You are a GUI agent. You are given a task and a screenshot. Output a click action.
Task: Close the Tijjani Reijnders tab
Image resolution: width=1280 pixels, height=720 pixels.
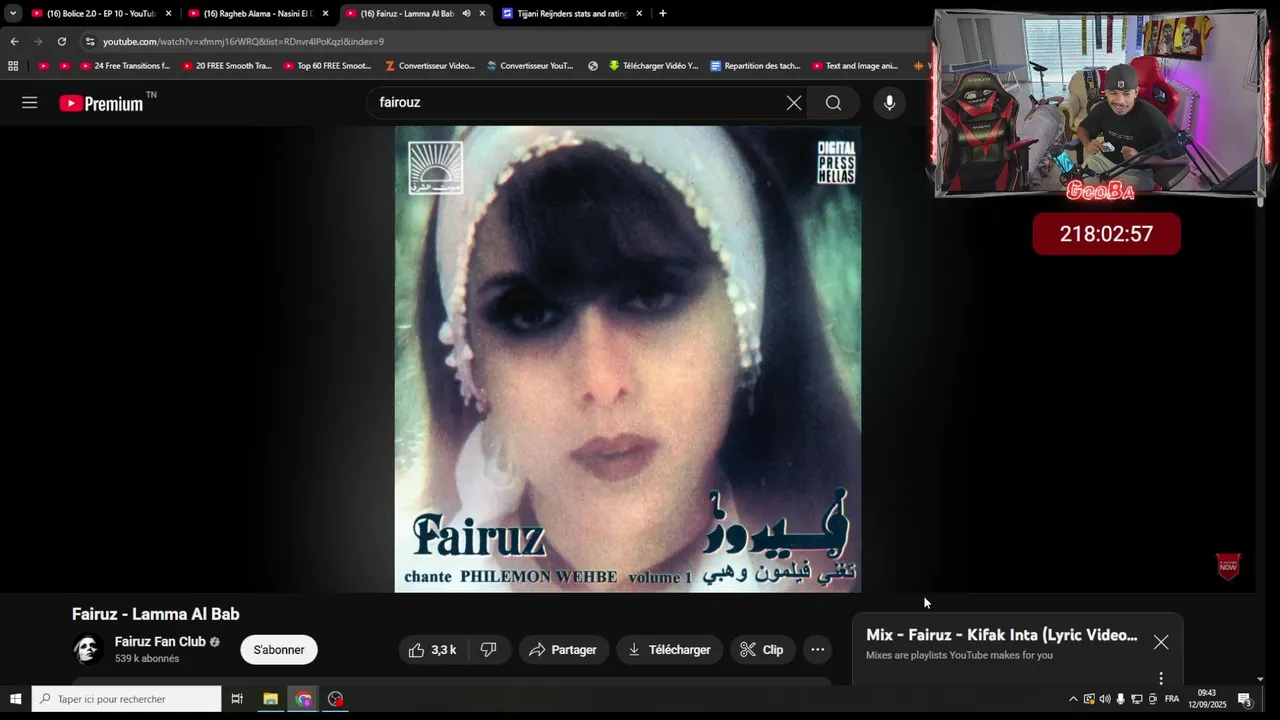[639, 13]
